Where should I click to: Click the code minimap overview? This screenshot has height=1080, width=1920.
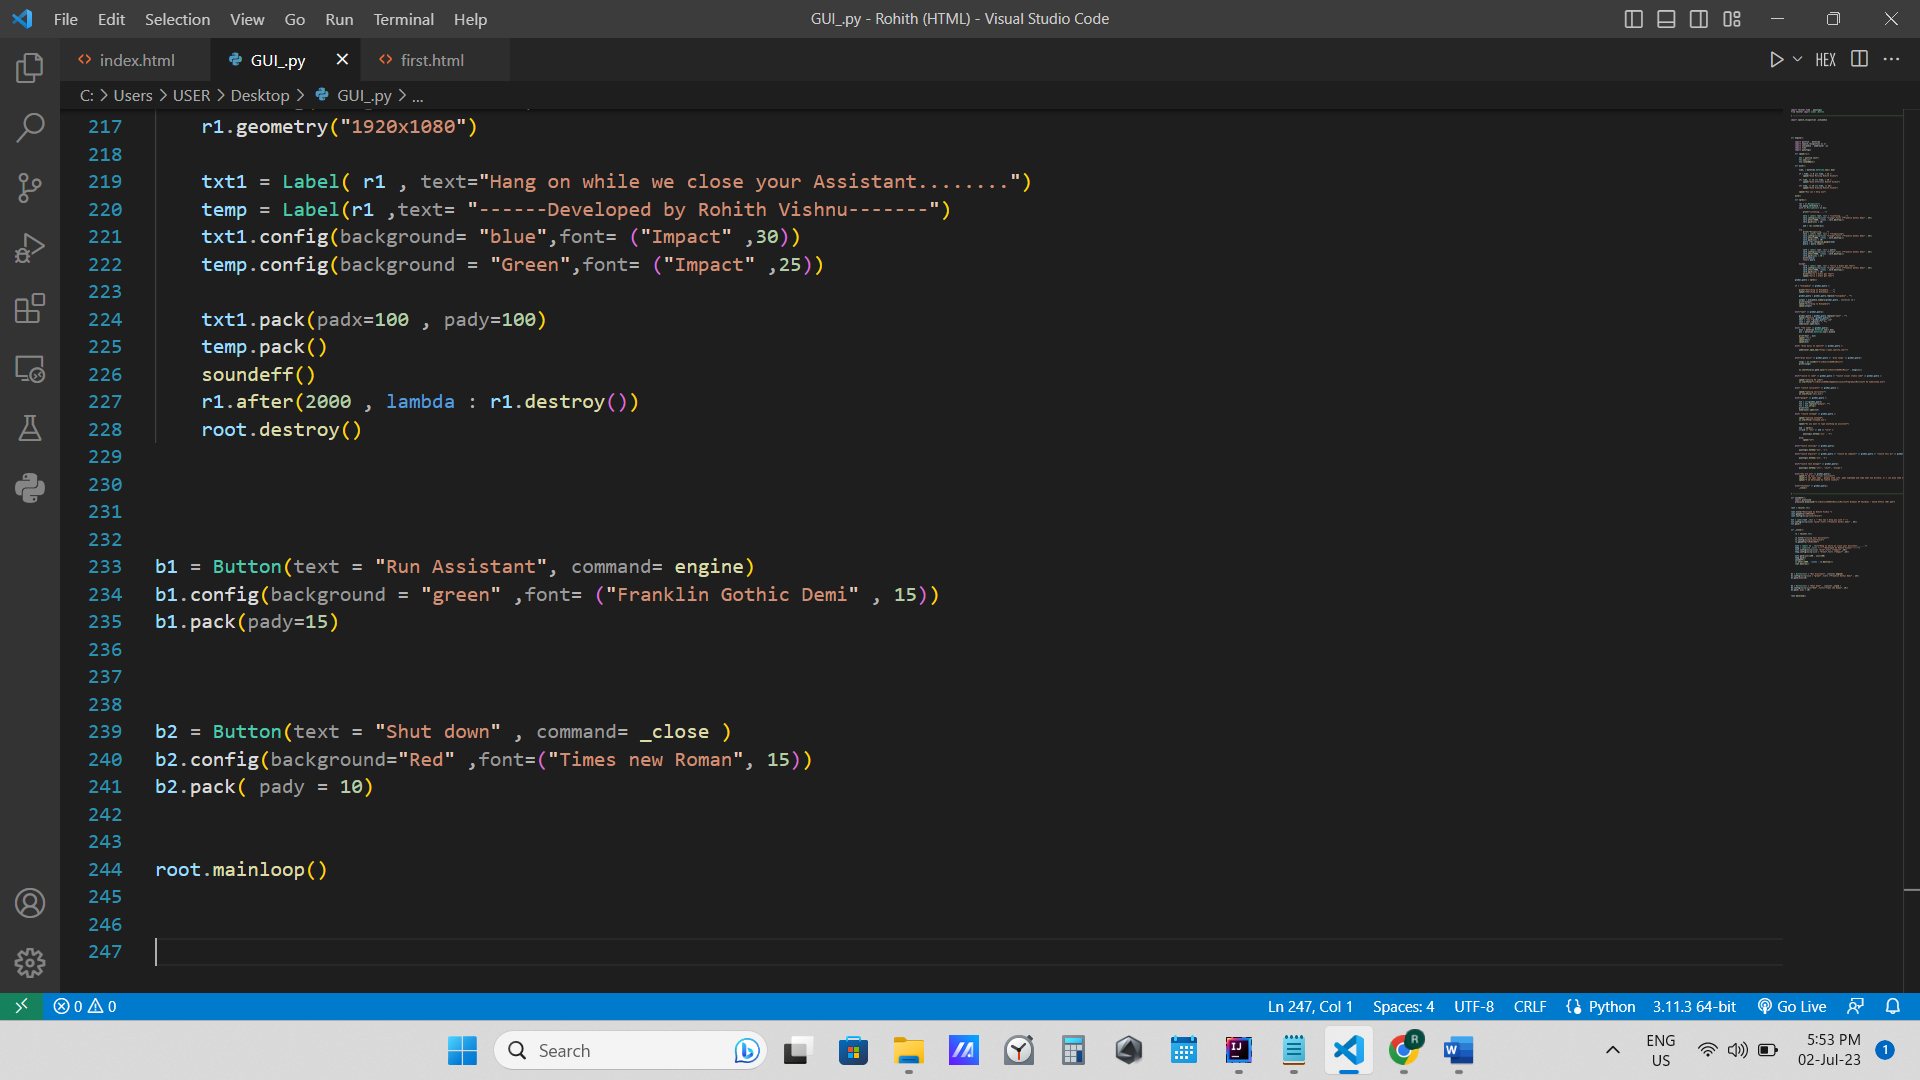[1845, 350]
